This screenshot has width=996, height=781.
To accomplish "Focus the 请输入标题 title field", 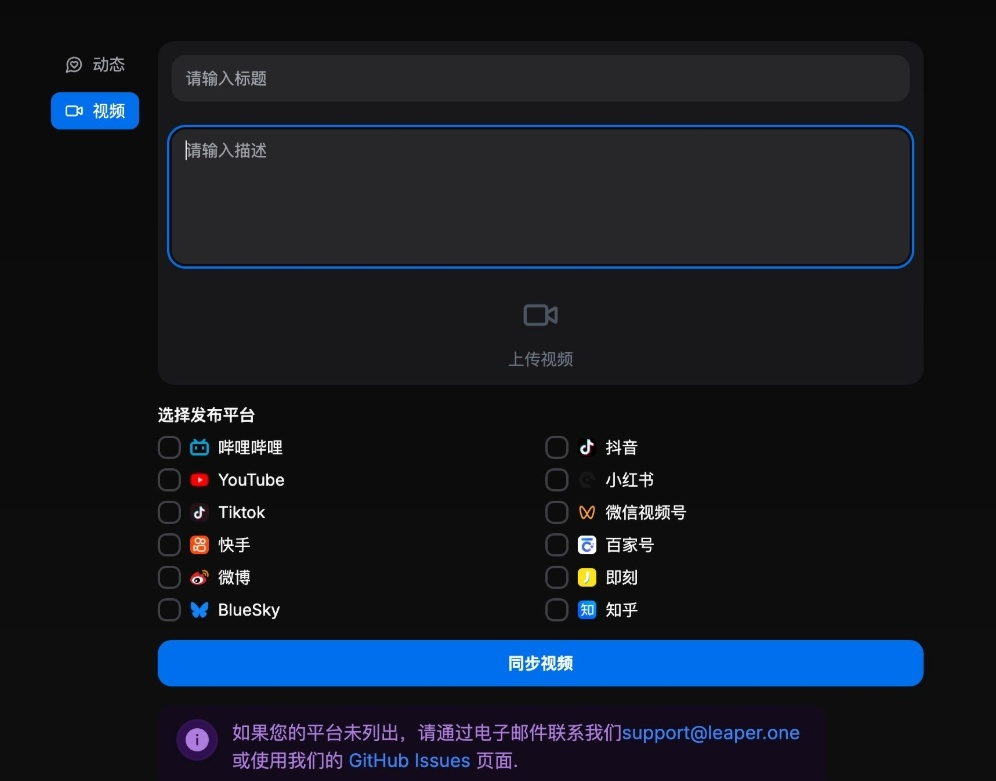I will [x=541, y=79].
